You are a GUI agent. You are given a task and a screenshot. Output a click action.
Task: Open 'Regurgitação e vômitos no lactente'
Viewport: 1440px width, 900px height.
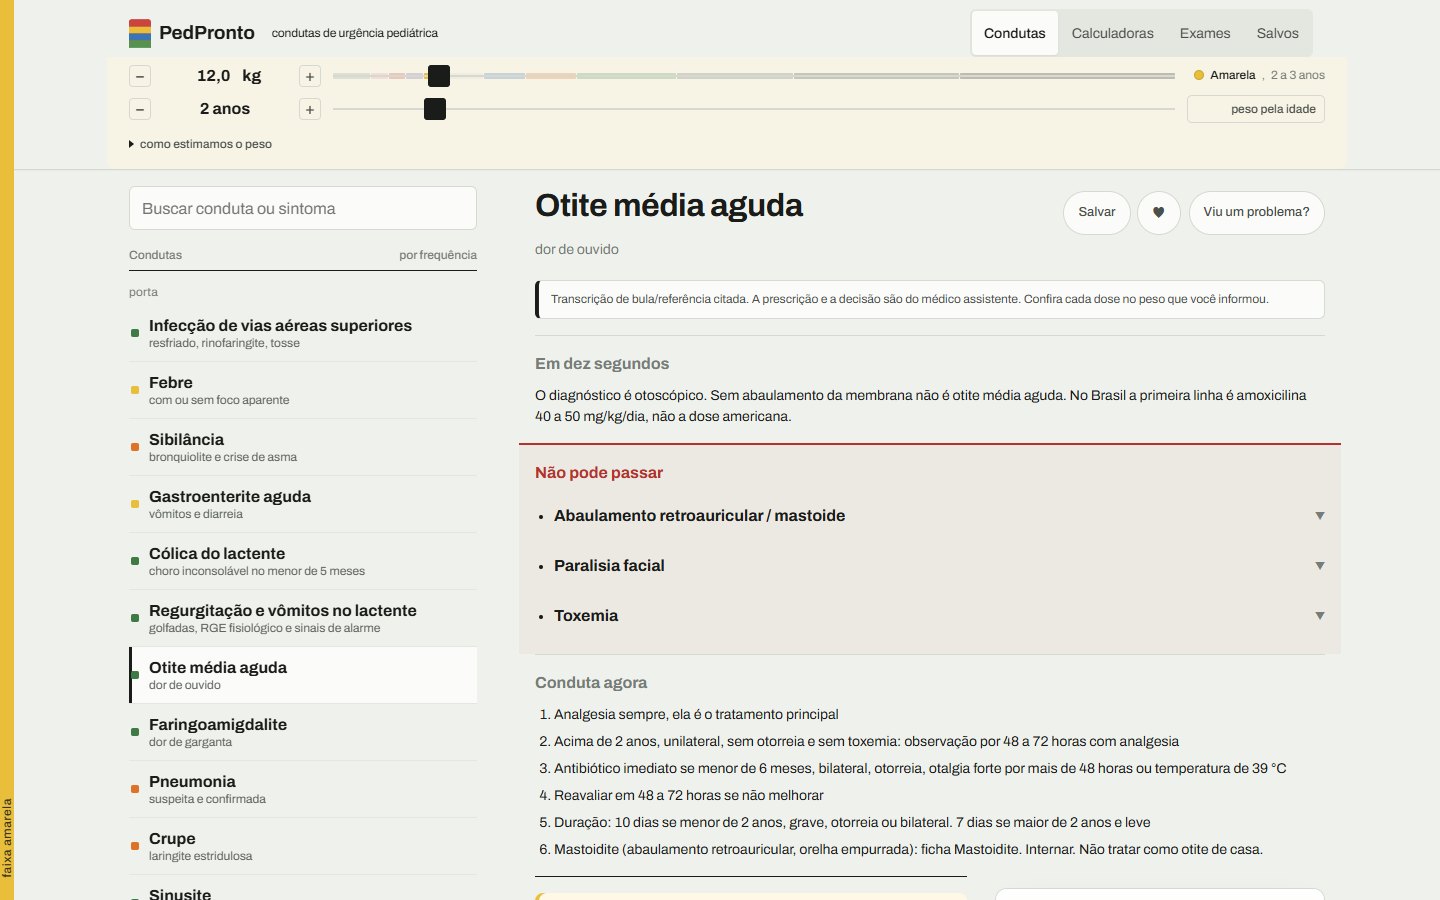click(303, 618)
